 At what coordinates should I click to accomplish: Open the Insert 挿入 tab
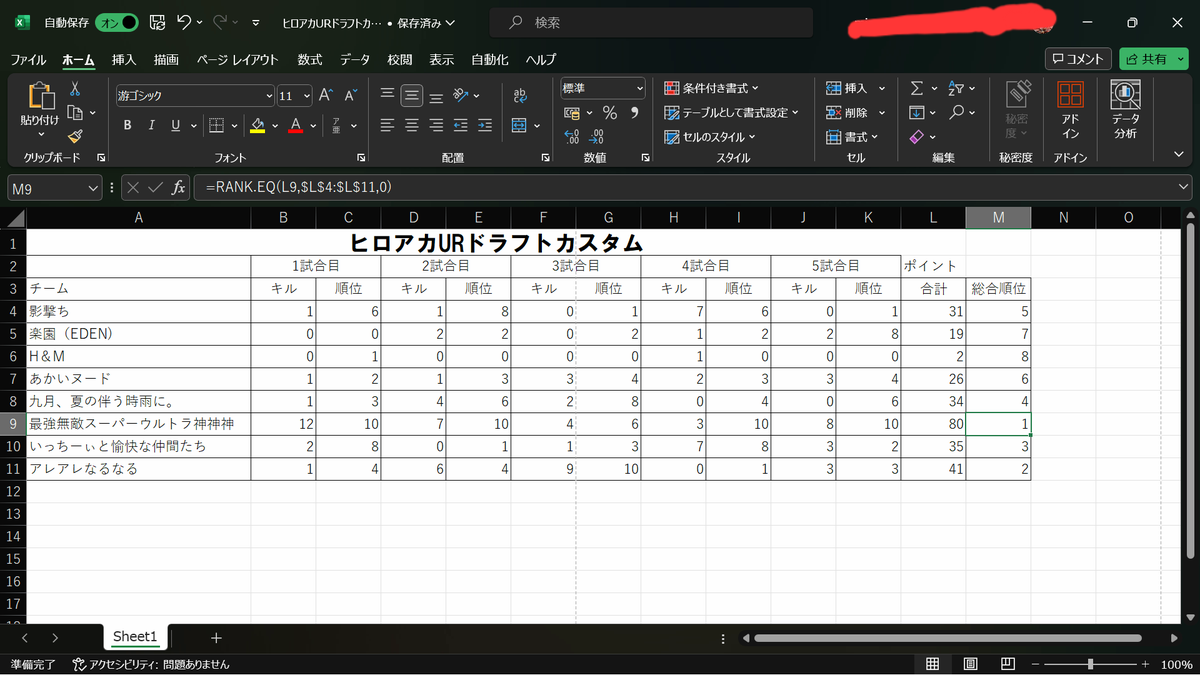point(124,60)
